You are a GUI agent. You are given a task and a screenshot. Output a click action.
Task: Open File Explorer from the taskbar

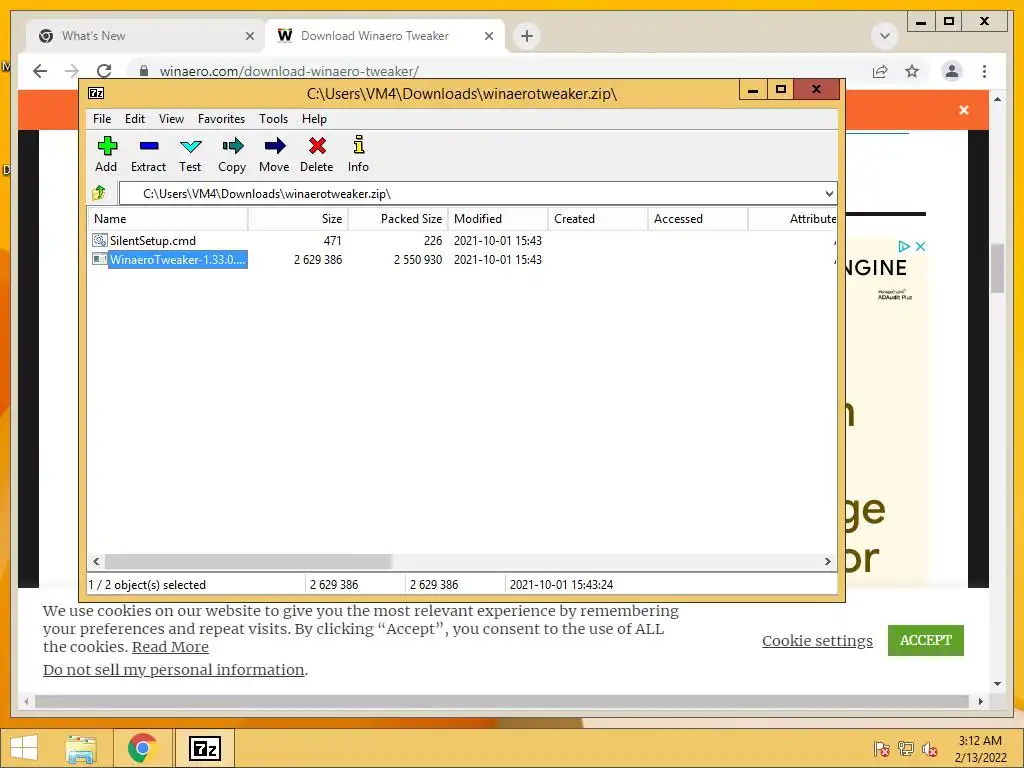[x=81, y=748]
